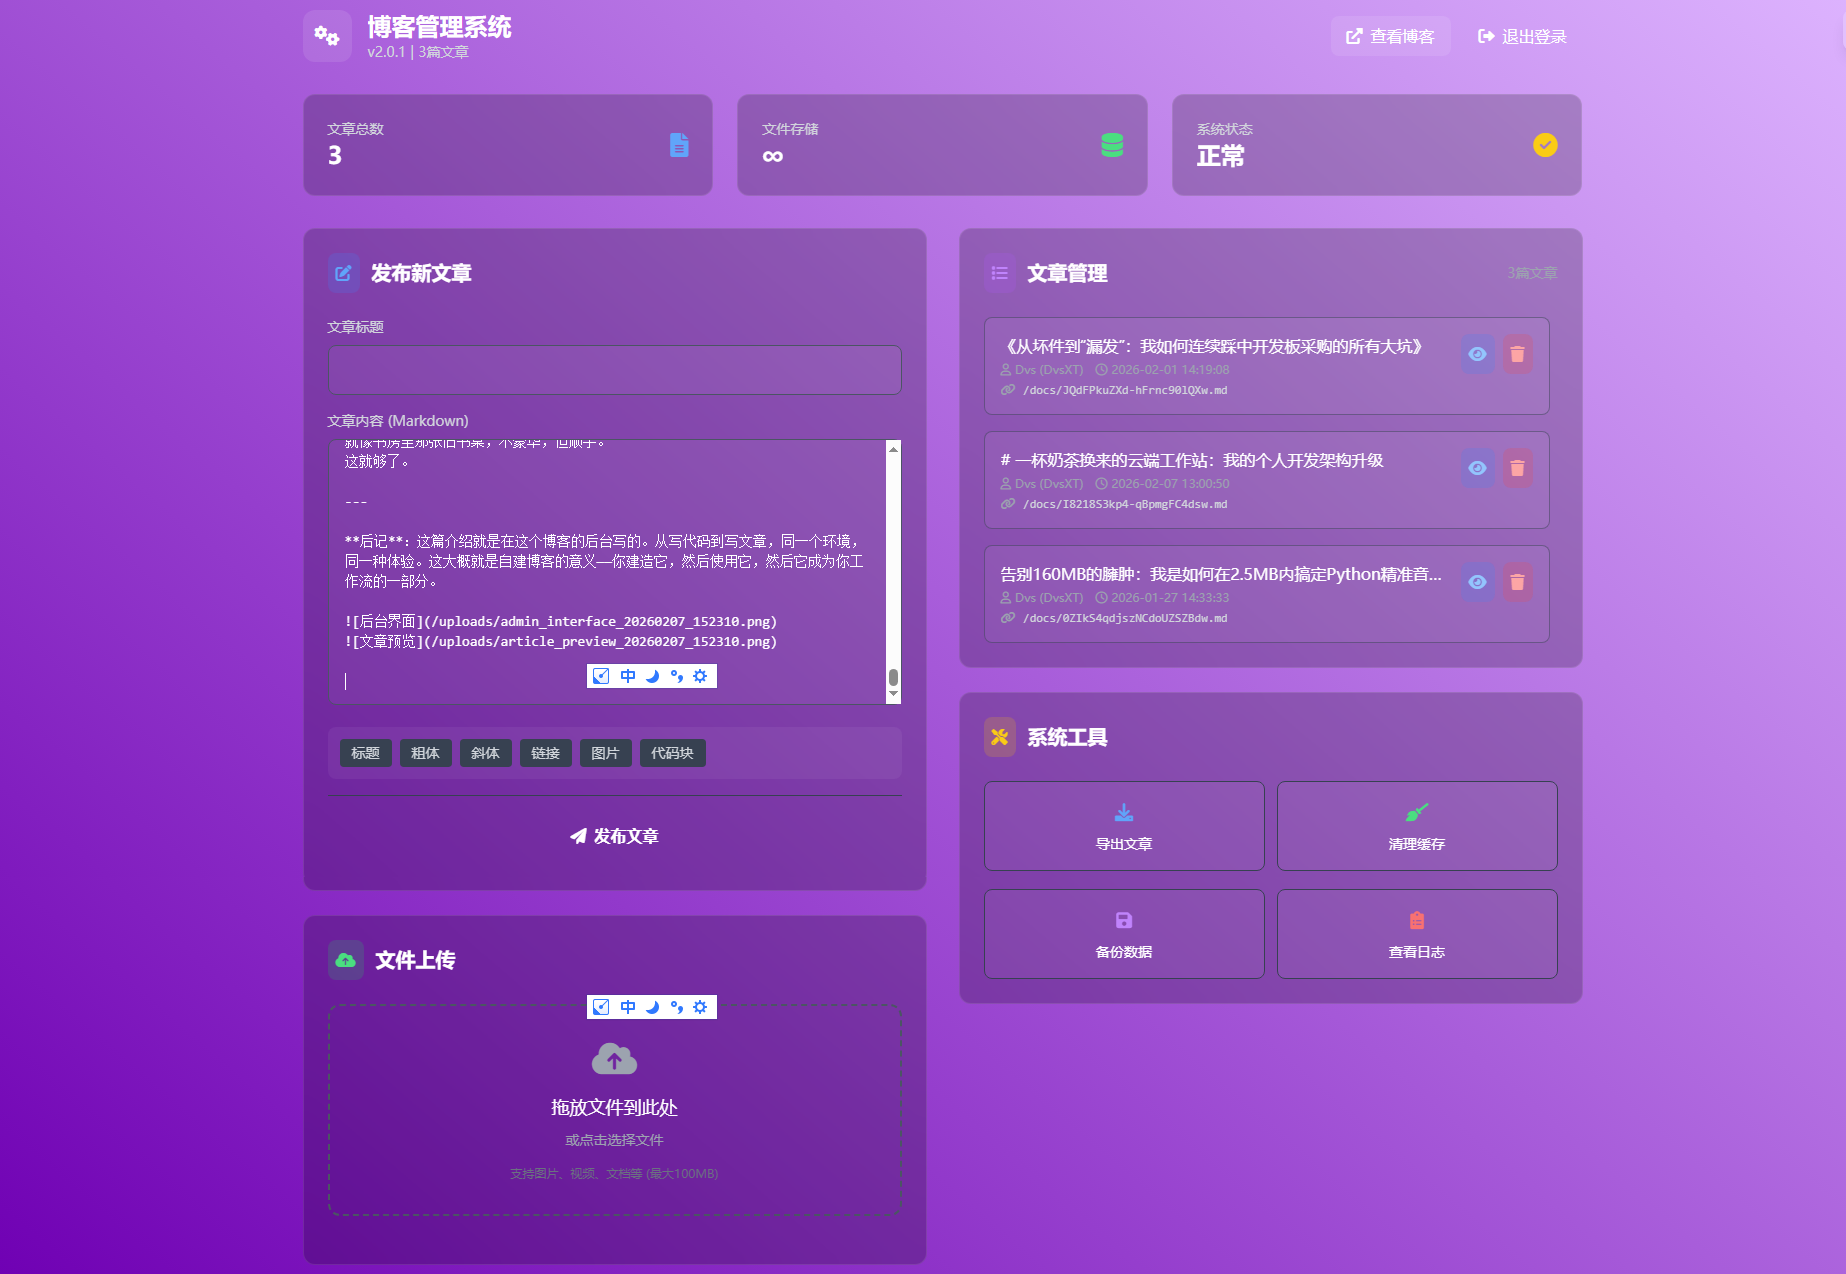Insert a code block with 代码块
This screenshot has width=1846, height=1274.
672,753
